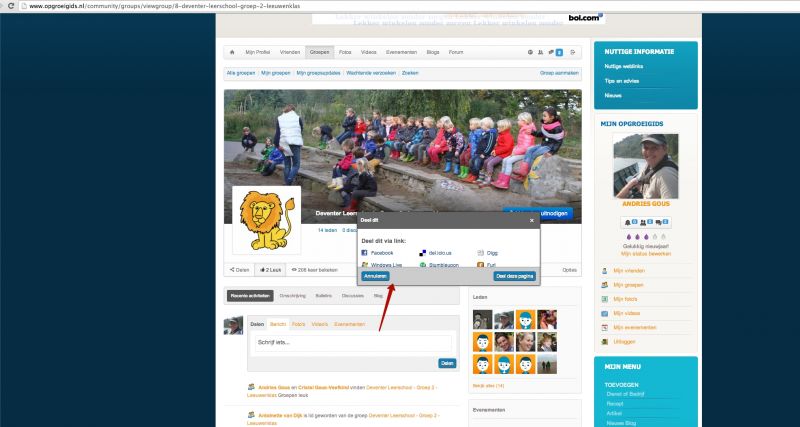The height and width of the screenshot is (427, 800).
Task: Open the Groepen menu tab
Action: pos(319,51)
